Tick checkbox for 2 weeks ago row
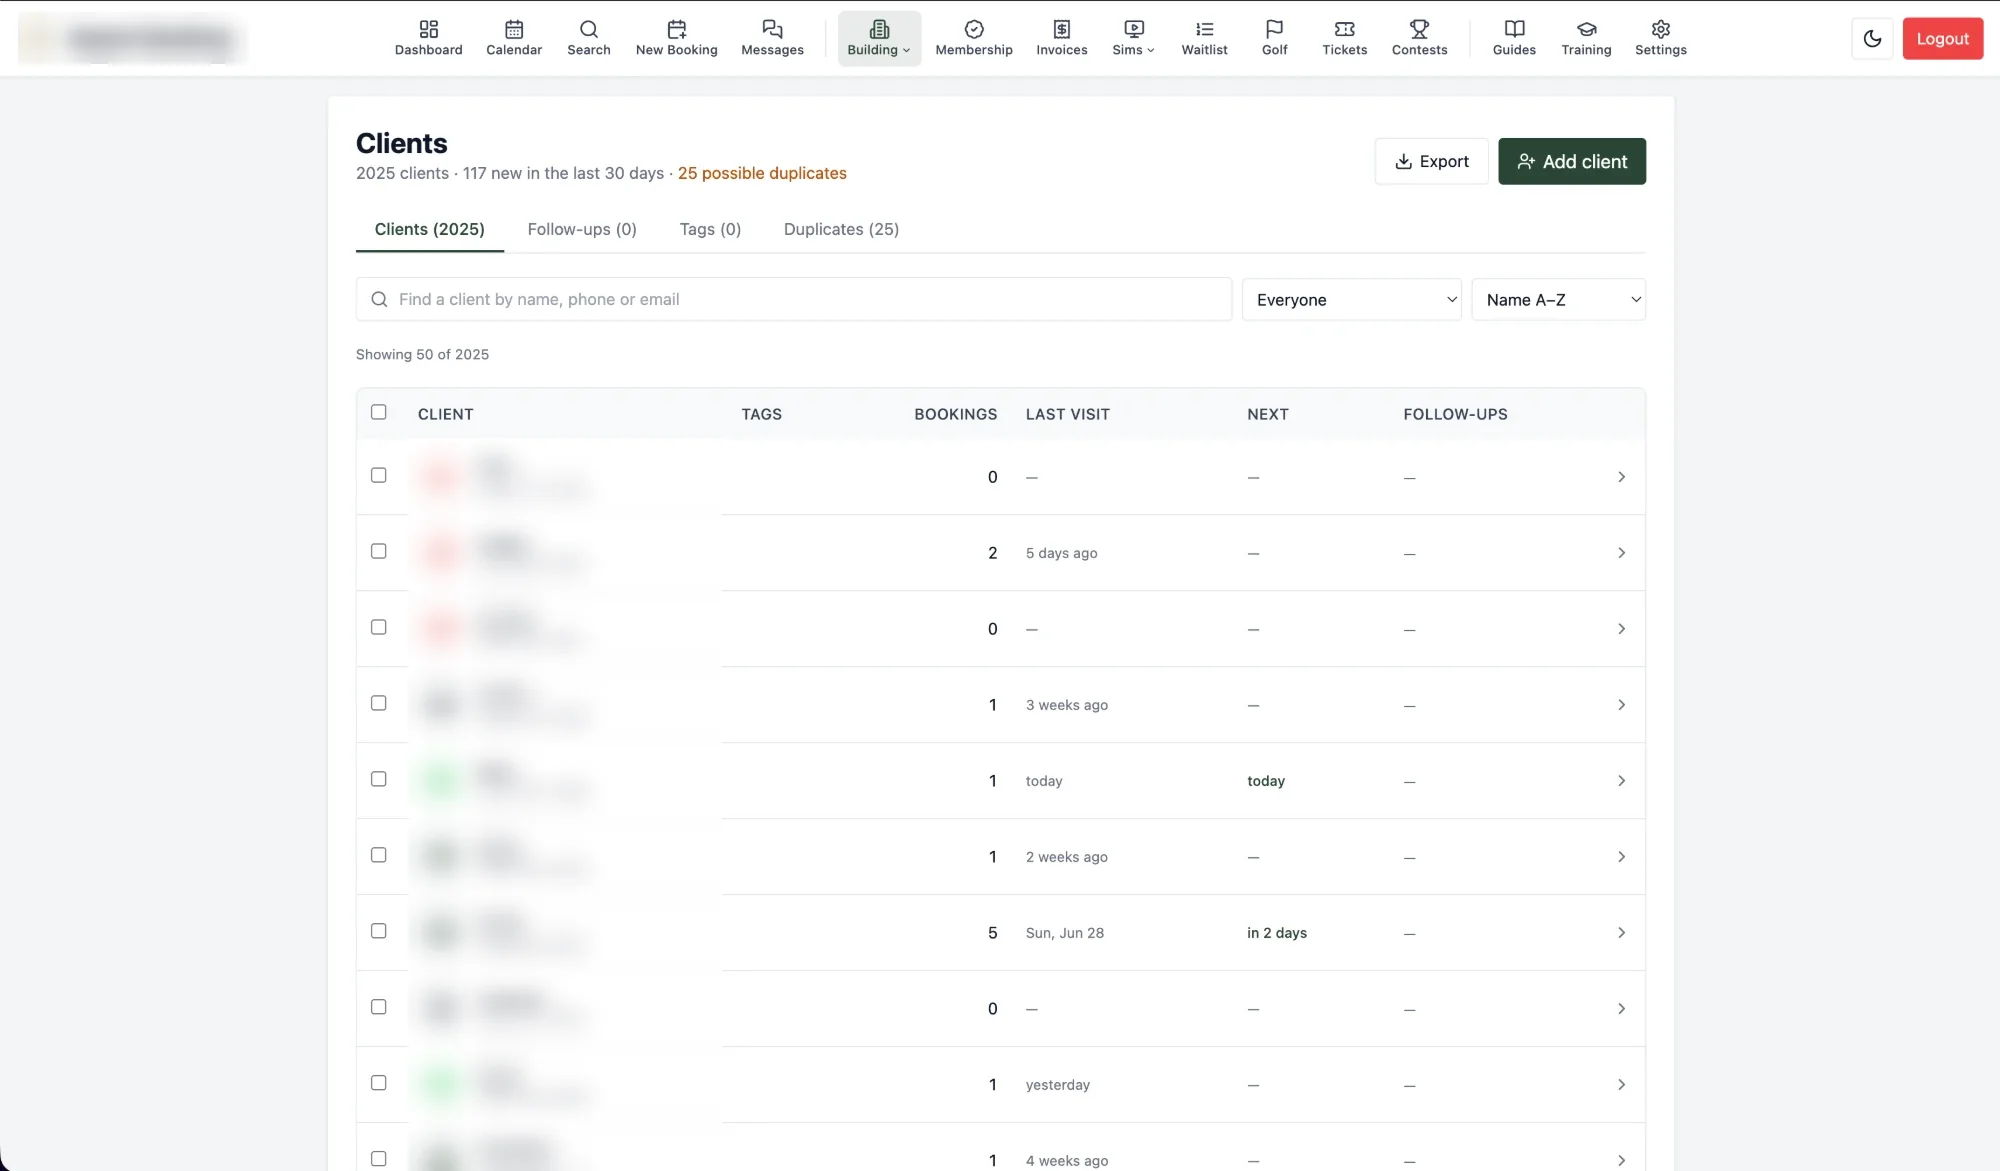This screenshot has width=2000, height=1171. (x=378, y=855)
